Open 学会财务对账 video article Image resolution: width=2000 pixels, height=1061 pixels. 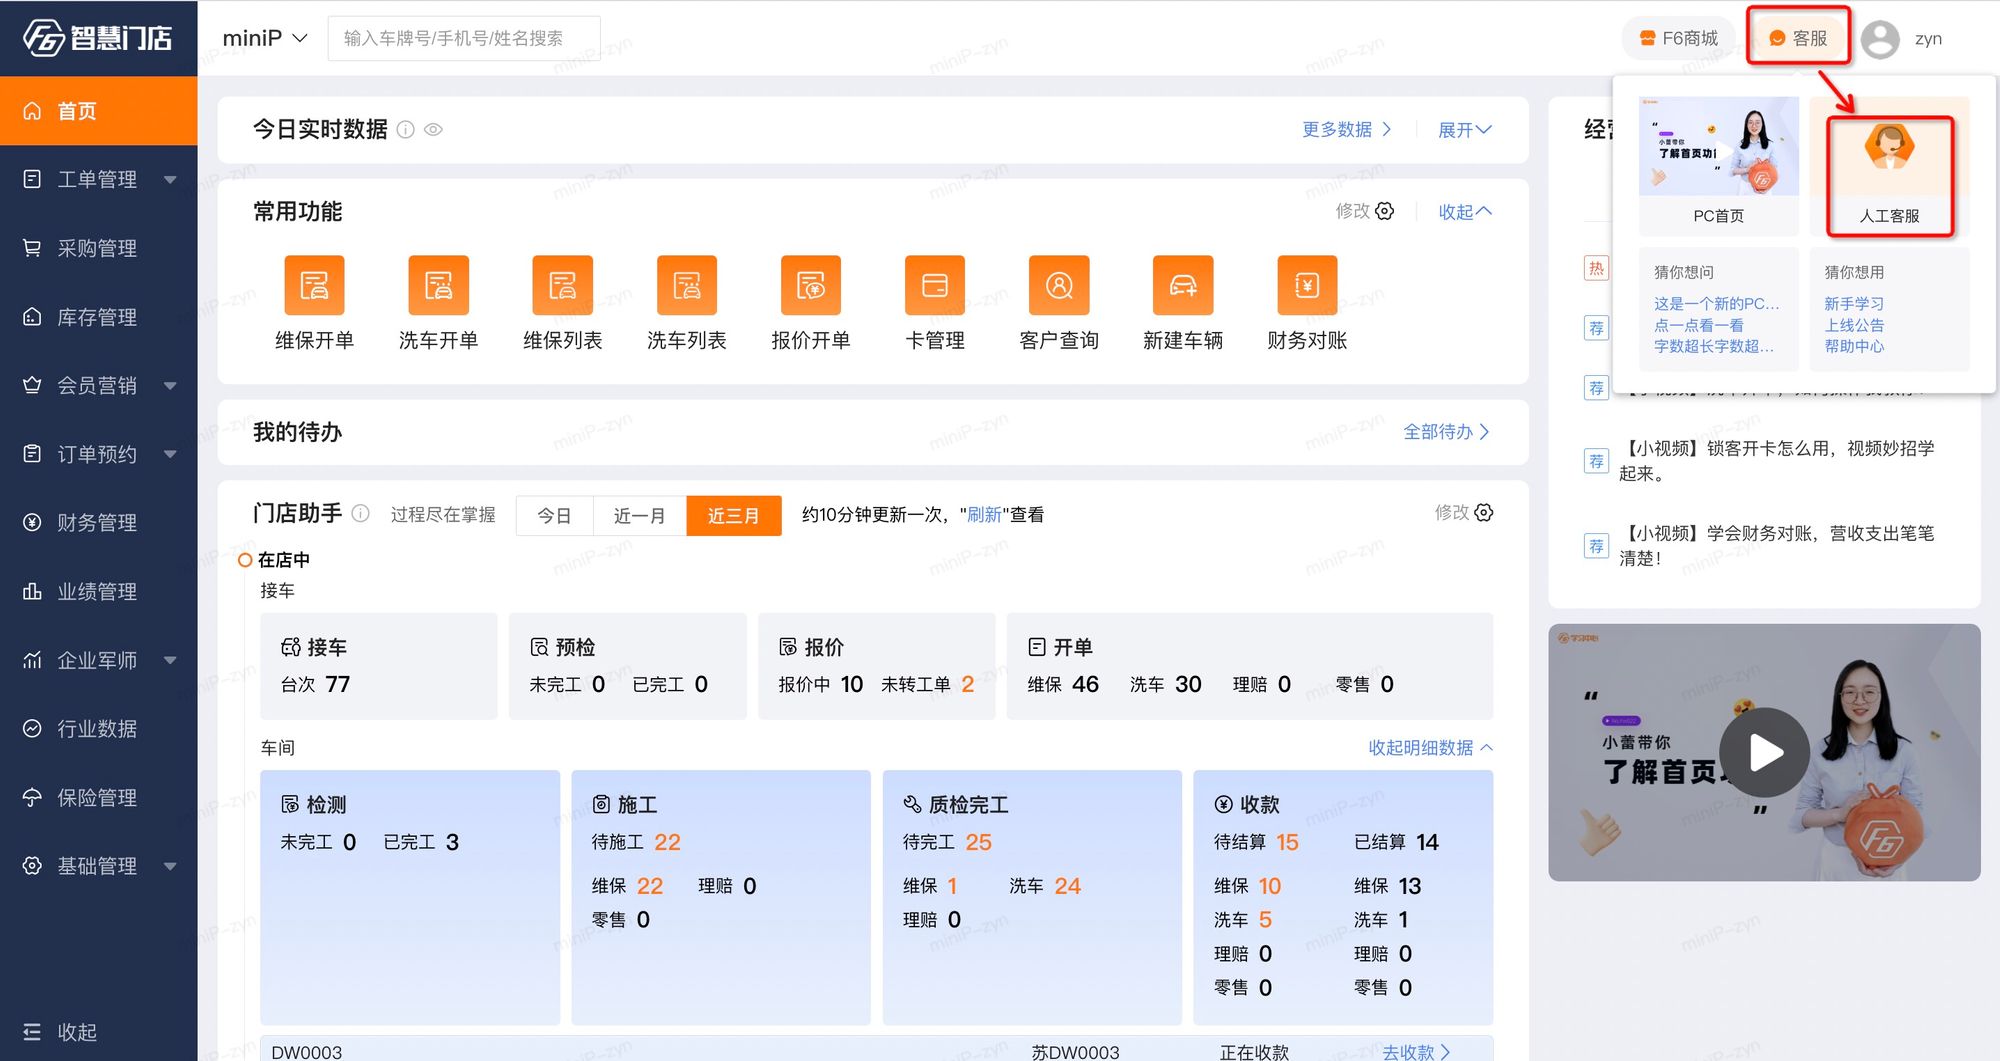[x=1776, y=545]
